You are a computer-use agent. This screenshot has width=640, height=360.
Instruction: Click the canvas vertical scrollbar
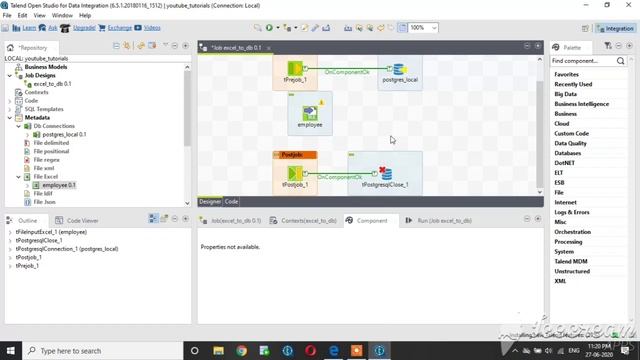click(540, 135)
